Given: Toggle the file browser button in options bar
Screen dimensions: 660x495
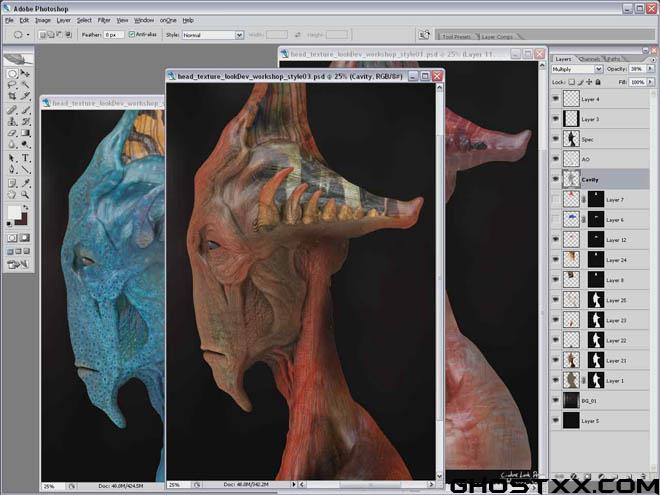Looking at the screenshot, I should (425, 35).
